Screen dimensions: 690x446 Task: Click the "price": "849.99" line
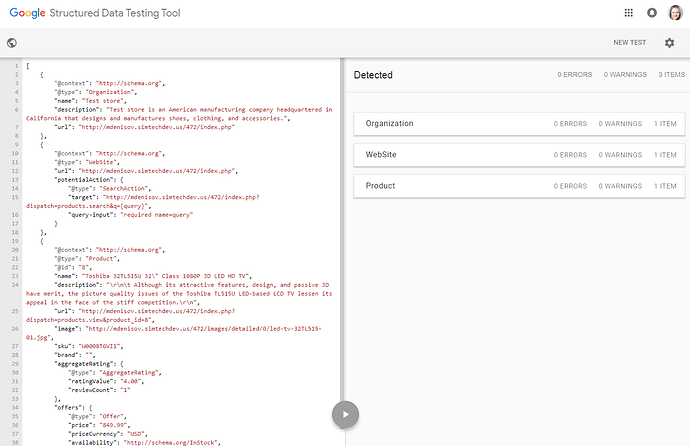pos(99,425)
